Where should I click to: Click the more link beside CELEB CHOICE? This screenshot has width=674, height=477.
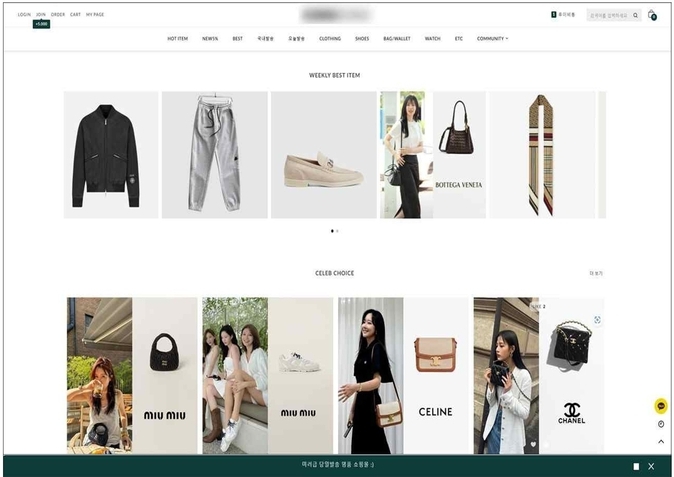tap(596, 273)
